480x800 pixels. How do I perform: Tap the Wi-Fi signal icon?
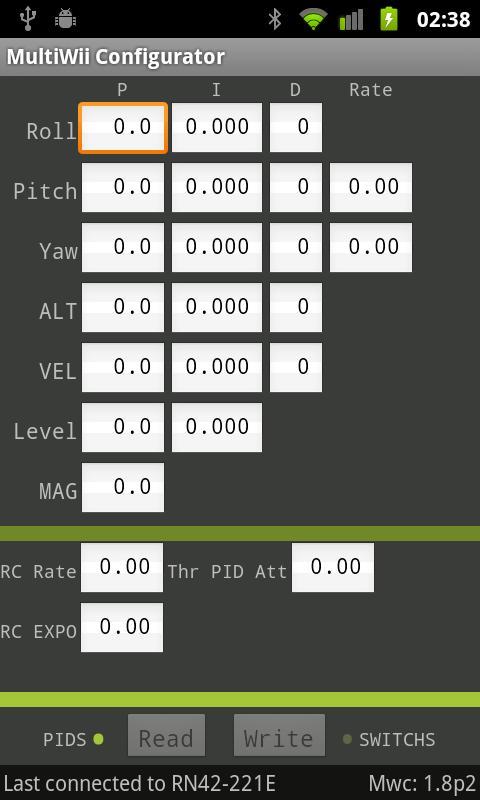pos(314,19)
